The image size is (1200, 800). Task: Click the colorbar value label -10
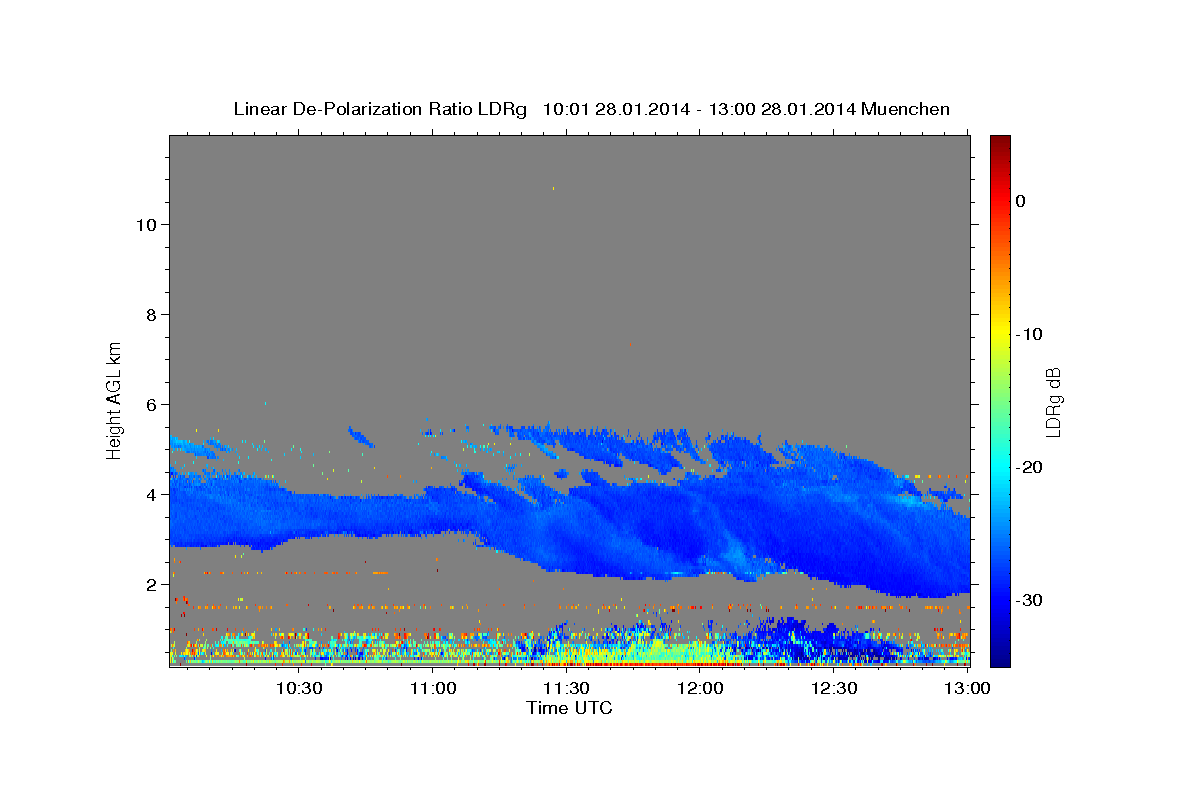click(x=1030, y=334)
